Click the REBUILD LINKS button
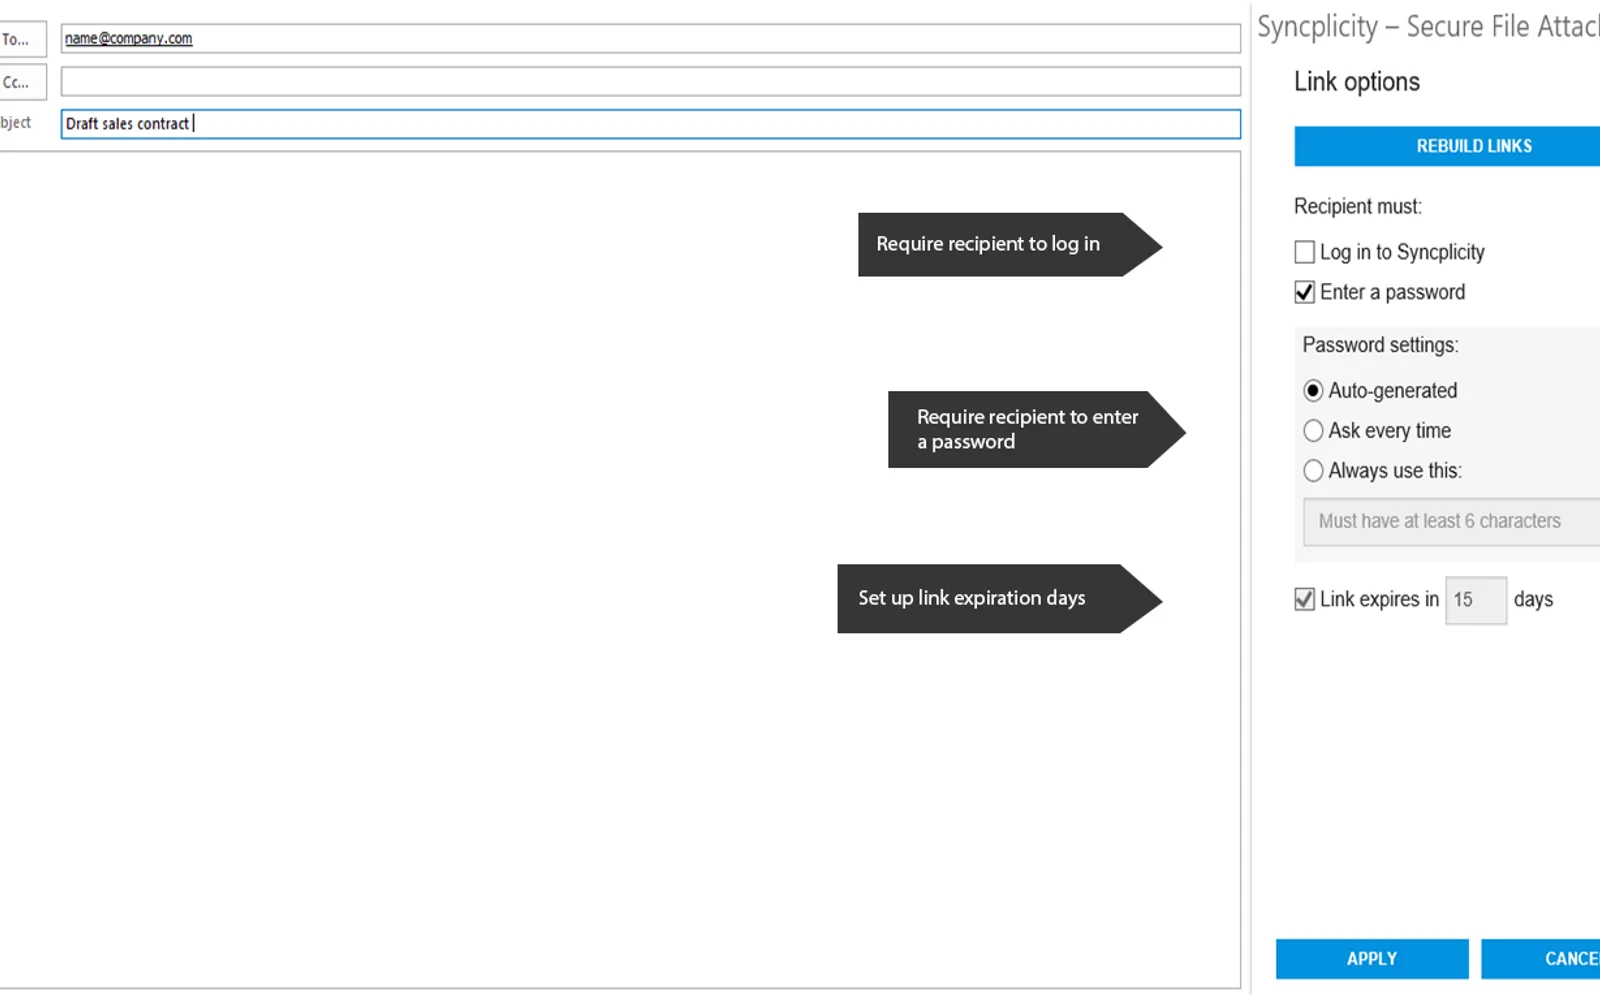Screen dimensions: 1600x1000 coord(1447,146)
